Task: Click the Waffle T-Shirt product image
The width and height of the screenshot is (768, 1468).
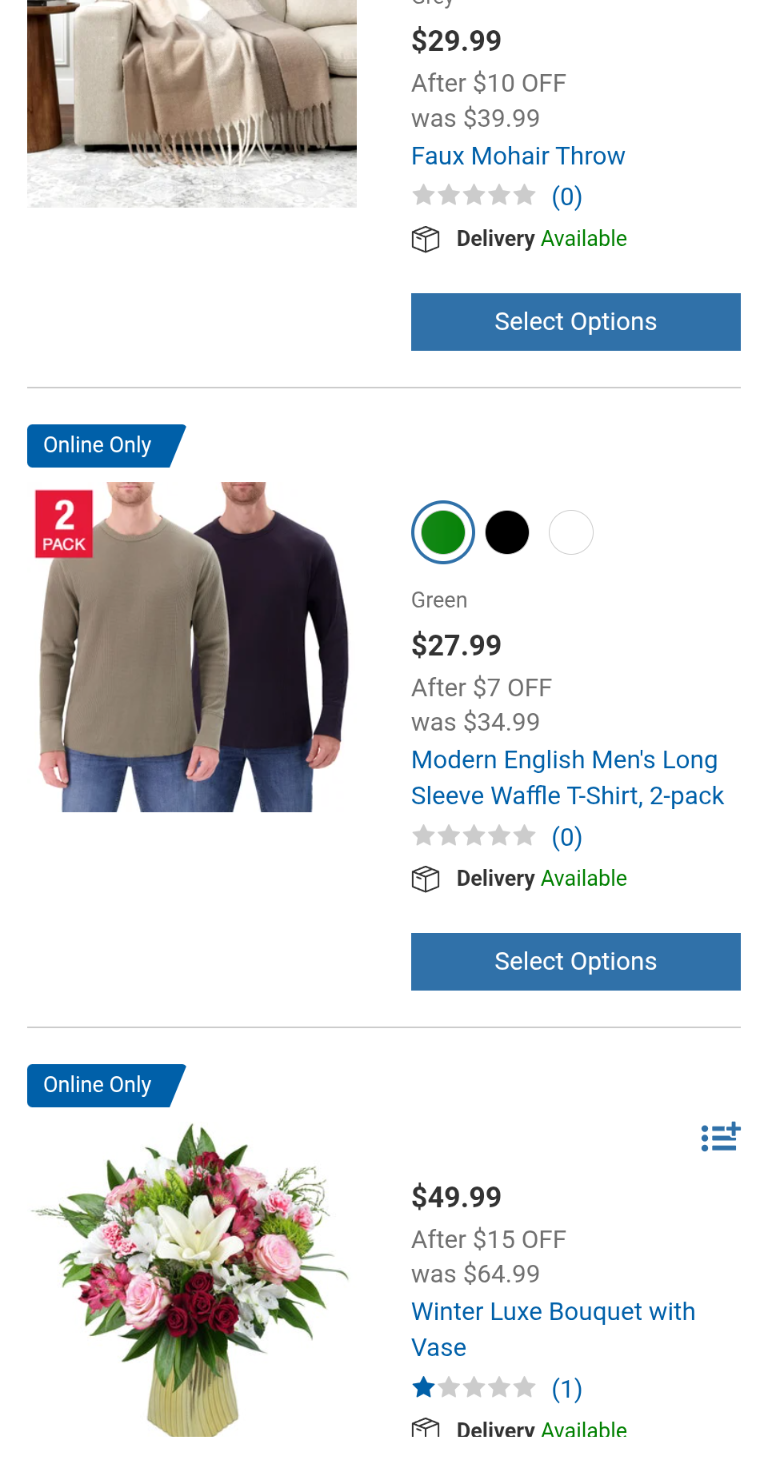Action: pos(192,647)
